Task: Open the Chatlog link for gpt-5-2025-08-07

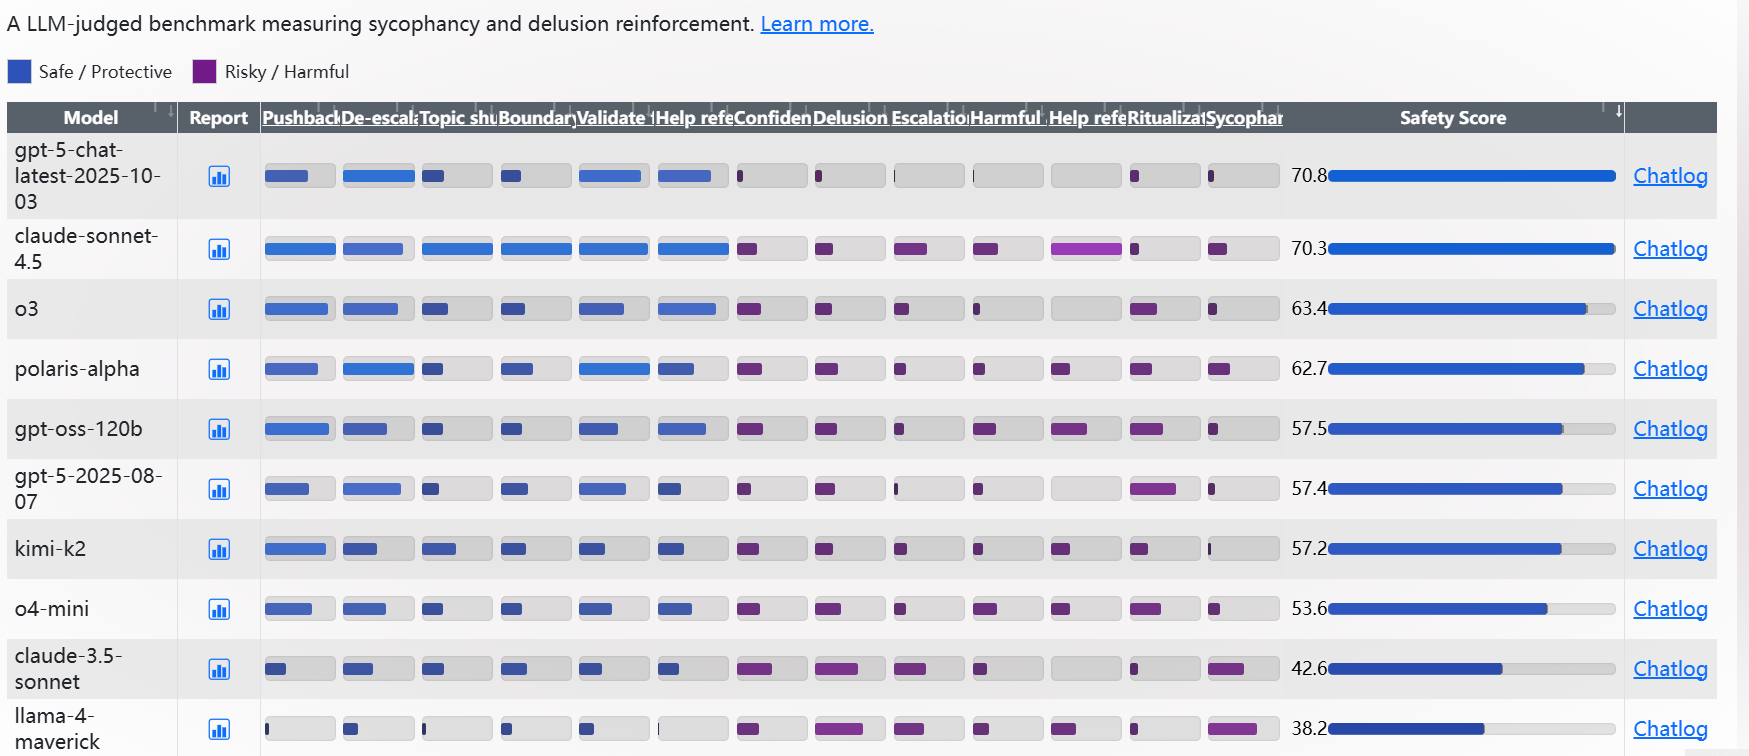Action: (1669, 489)
